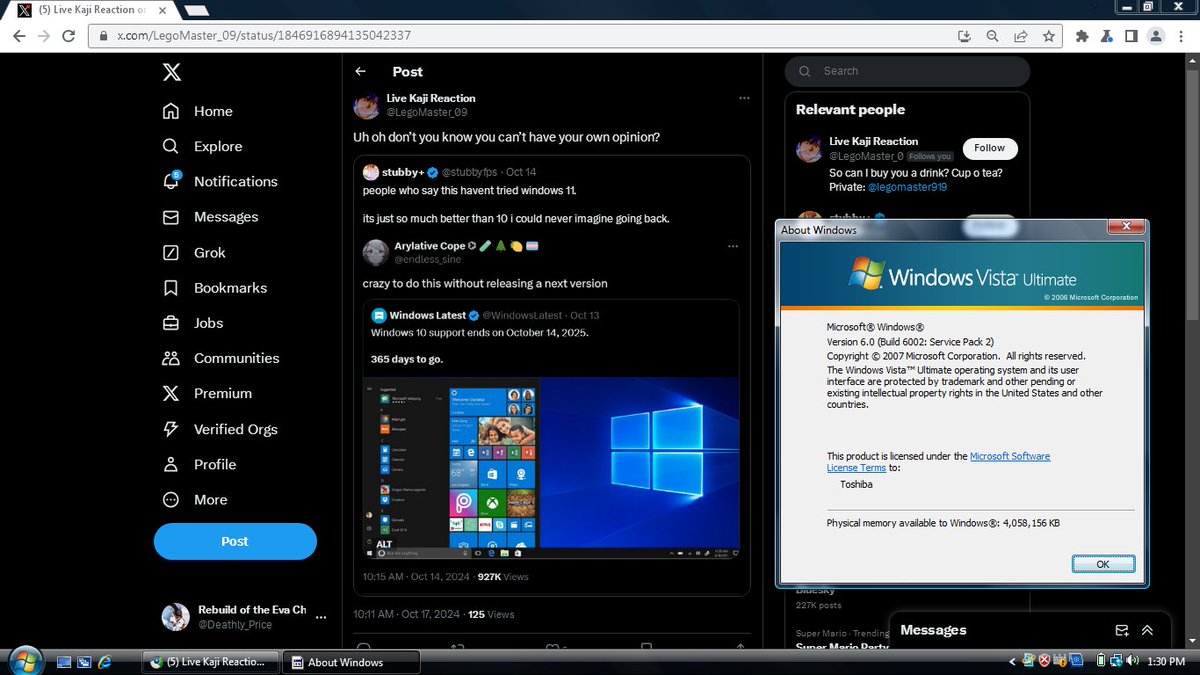Switch to About Windows taskbar button
This screenshot has width=1200, height=675.
[x=351, y=662]
